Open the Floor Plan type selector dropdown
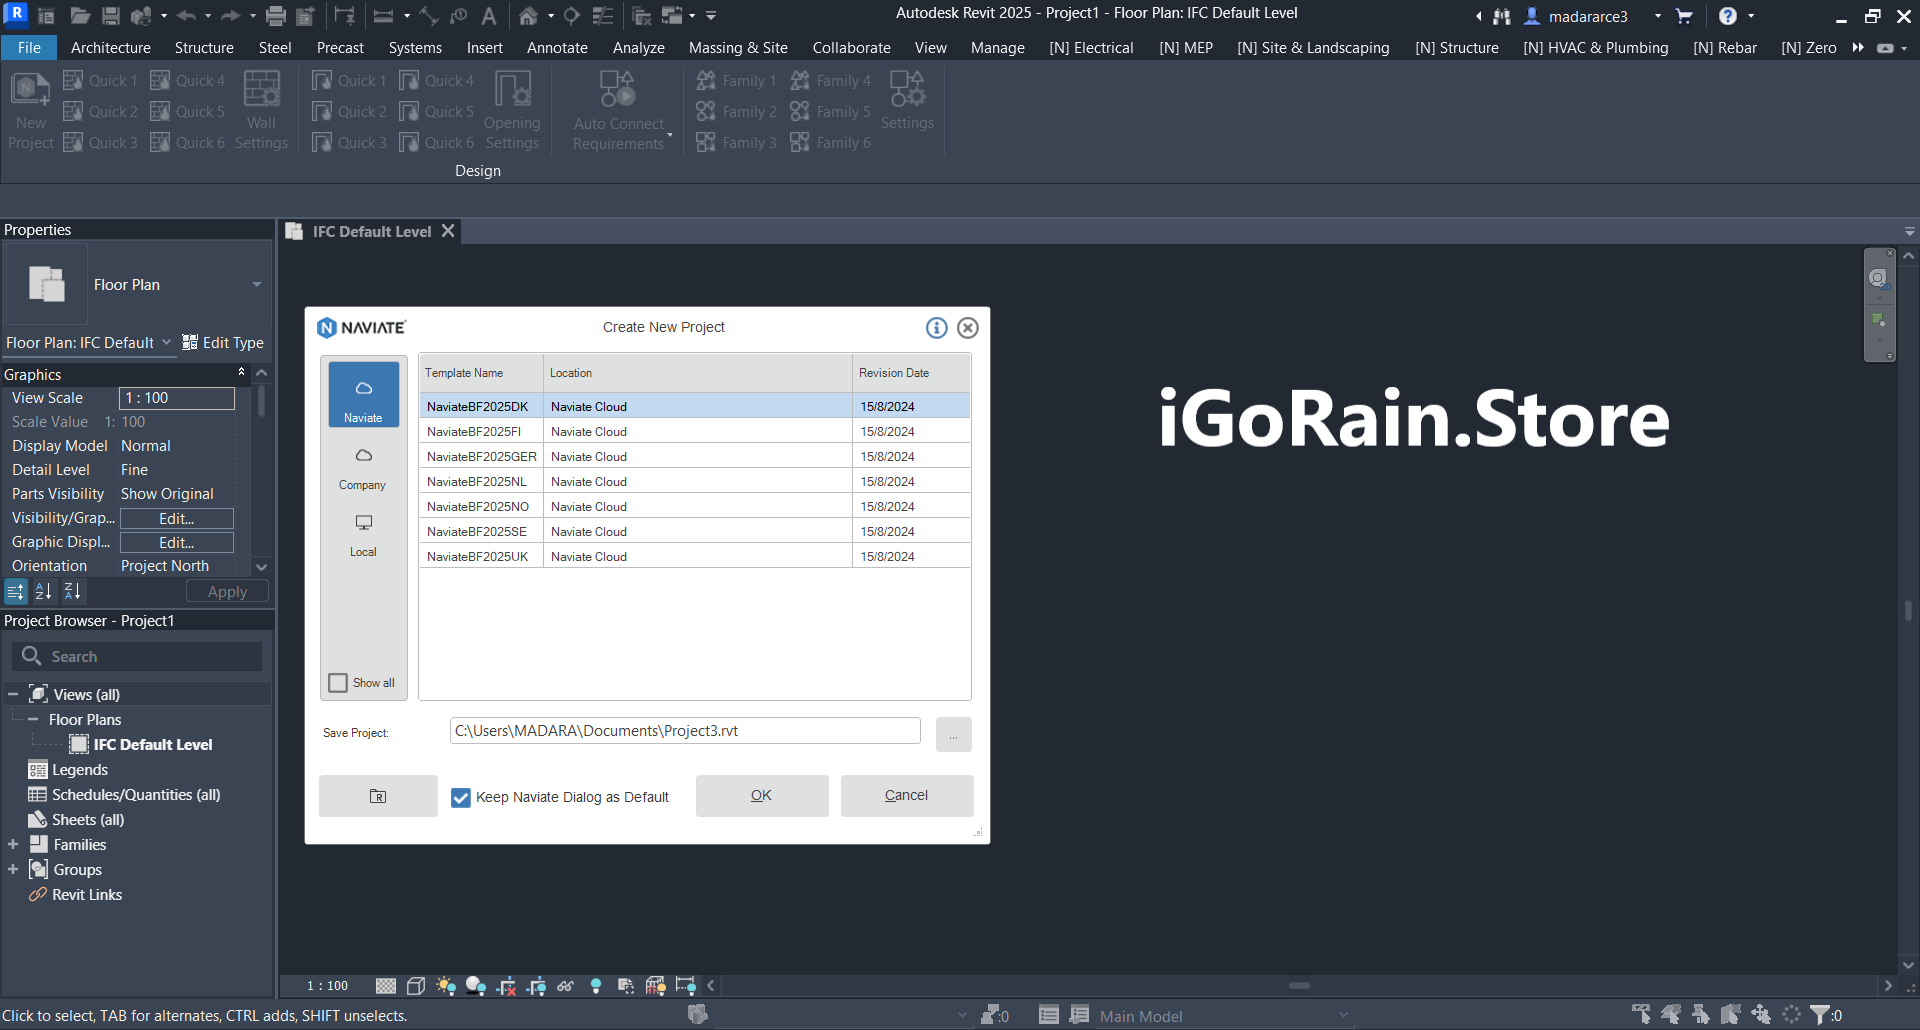Viewport: 1920px width, 1030px height. 256,284
